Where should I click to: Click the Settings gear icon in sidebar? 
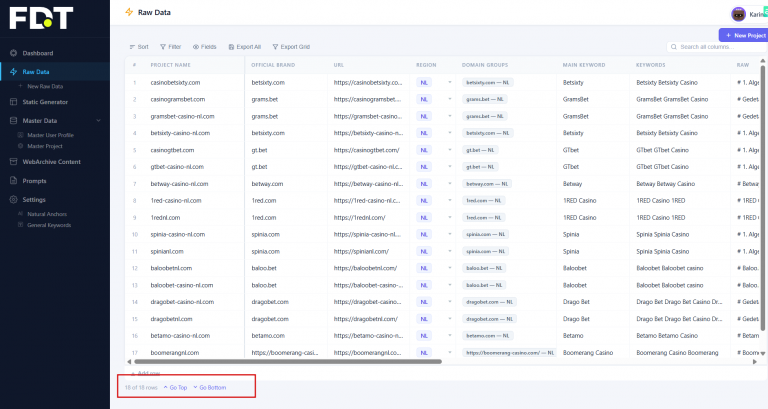pyautogui.click(x=14, y=199)
